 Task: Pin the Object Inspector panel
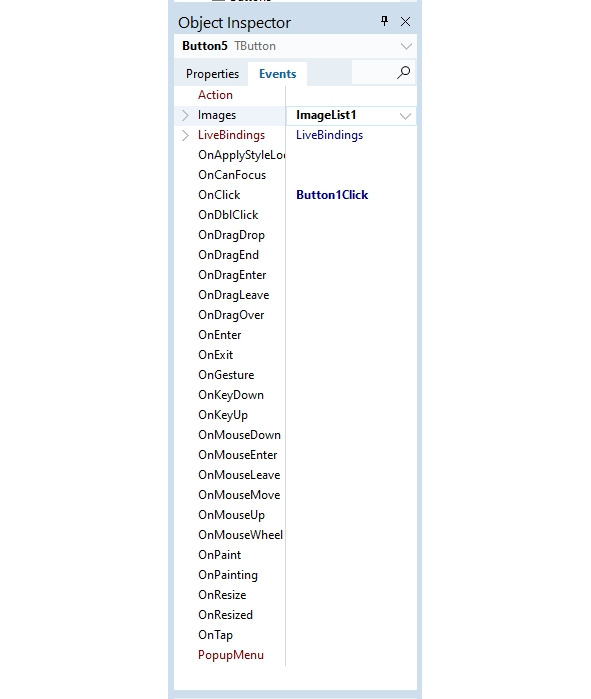[384, 21]
